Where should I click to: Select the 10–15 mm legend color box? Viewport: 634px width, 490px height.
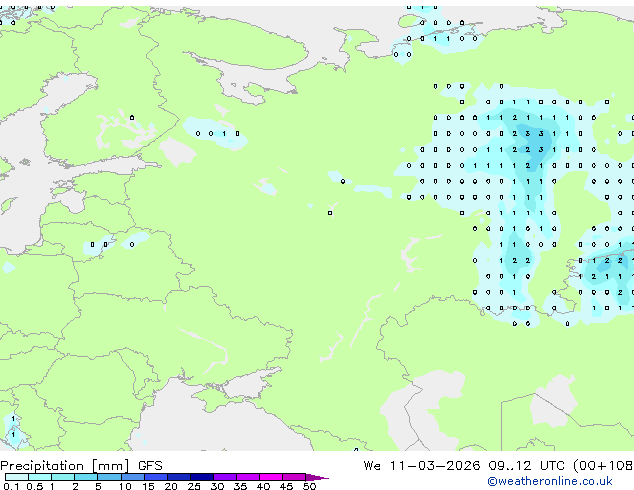point(133,477)
